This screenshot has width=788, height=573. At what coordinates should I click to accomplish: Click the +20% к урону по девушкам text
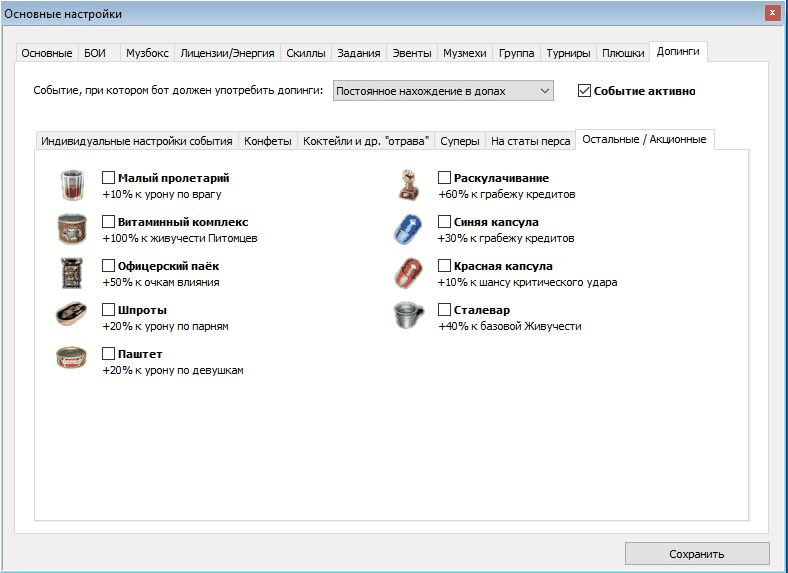coord(173,370)
